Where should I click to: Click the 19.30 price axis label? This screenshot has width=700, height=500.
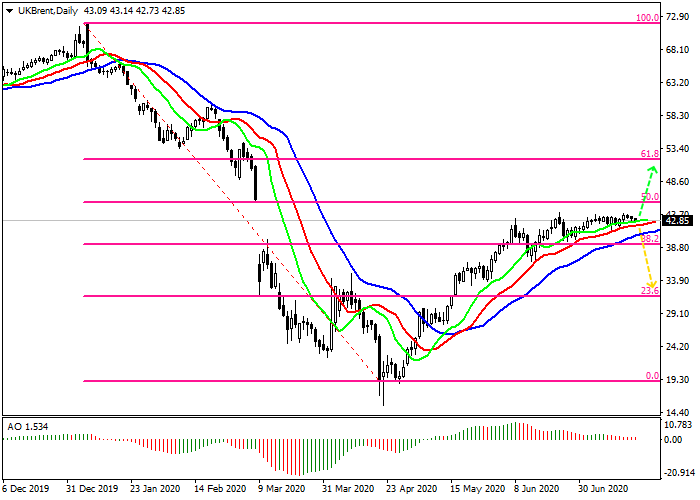(x=677, y=380)
